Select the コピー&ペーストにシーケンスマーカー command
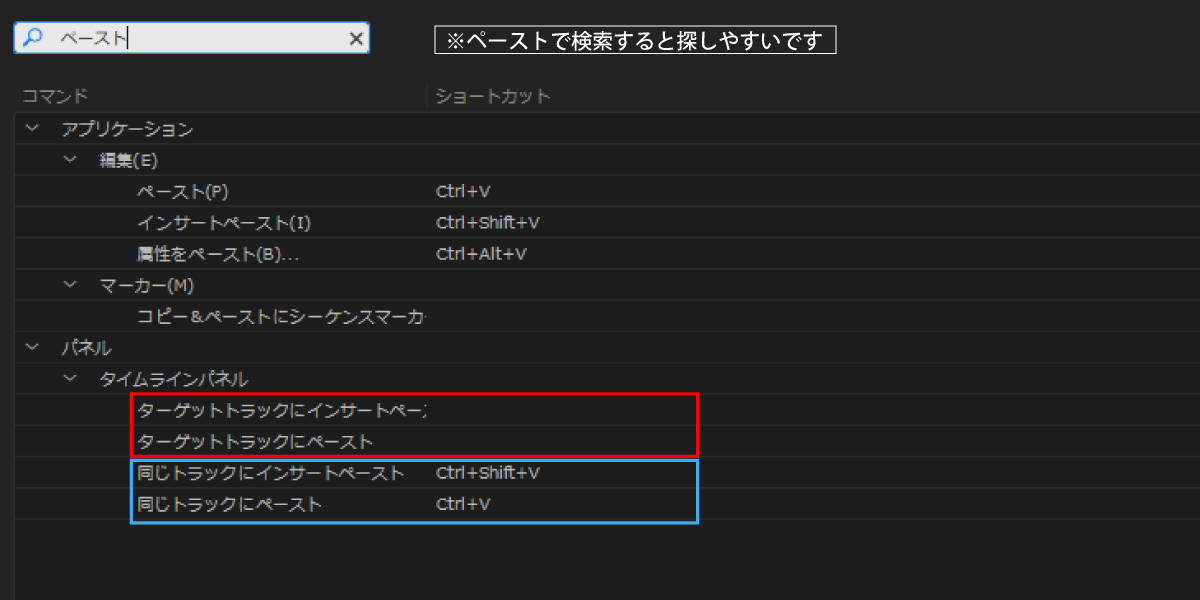The image size is (1200, 600). pyautogui.click(x=282, y=316)
